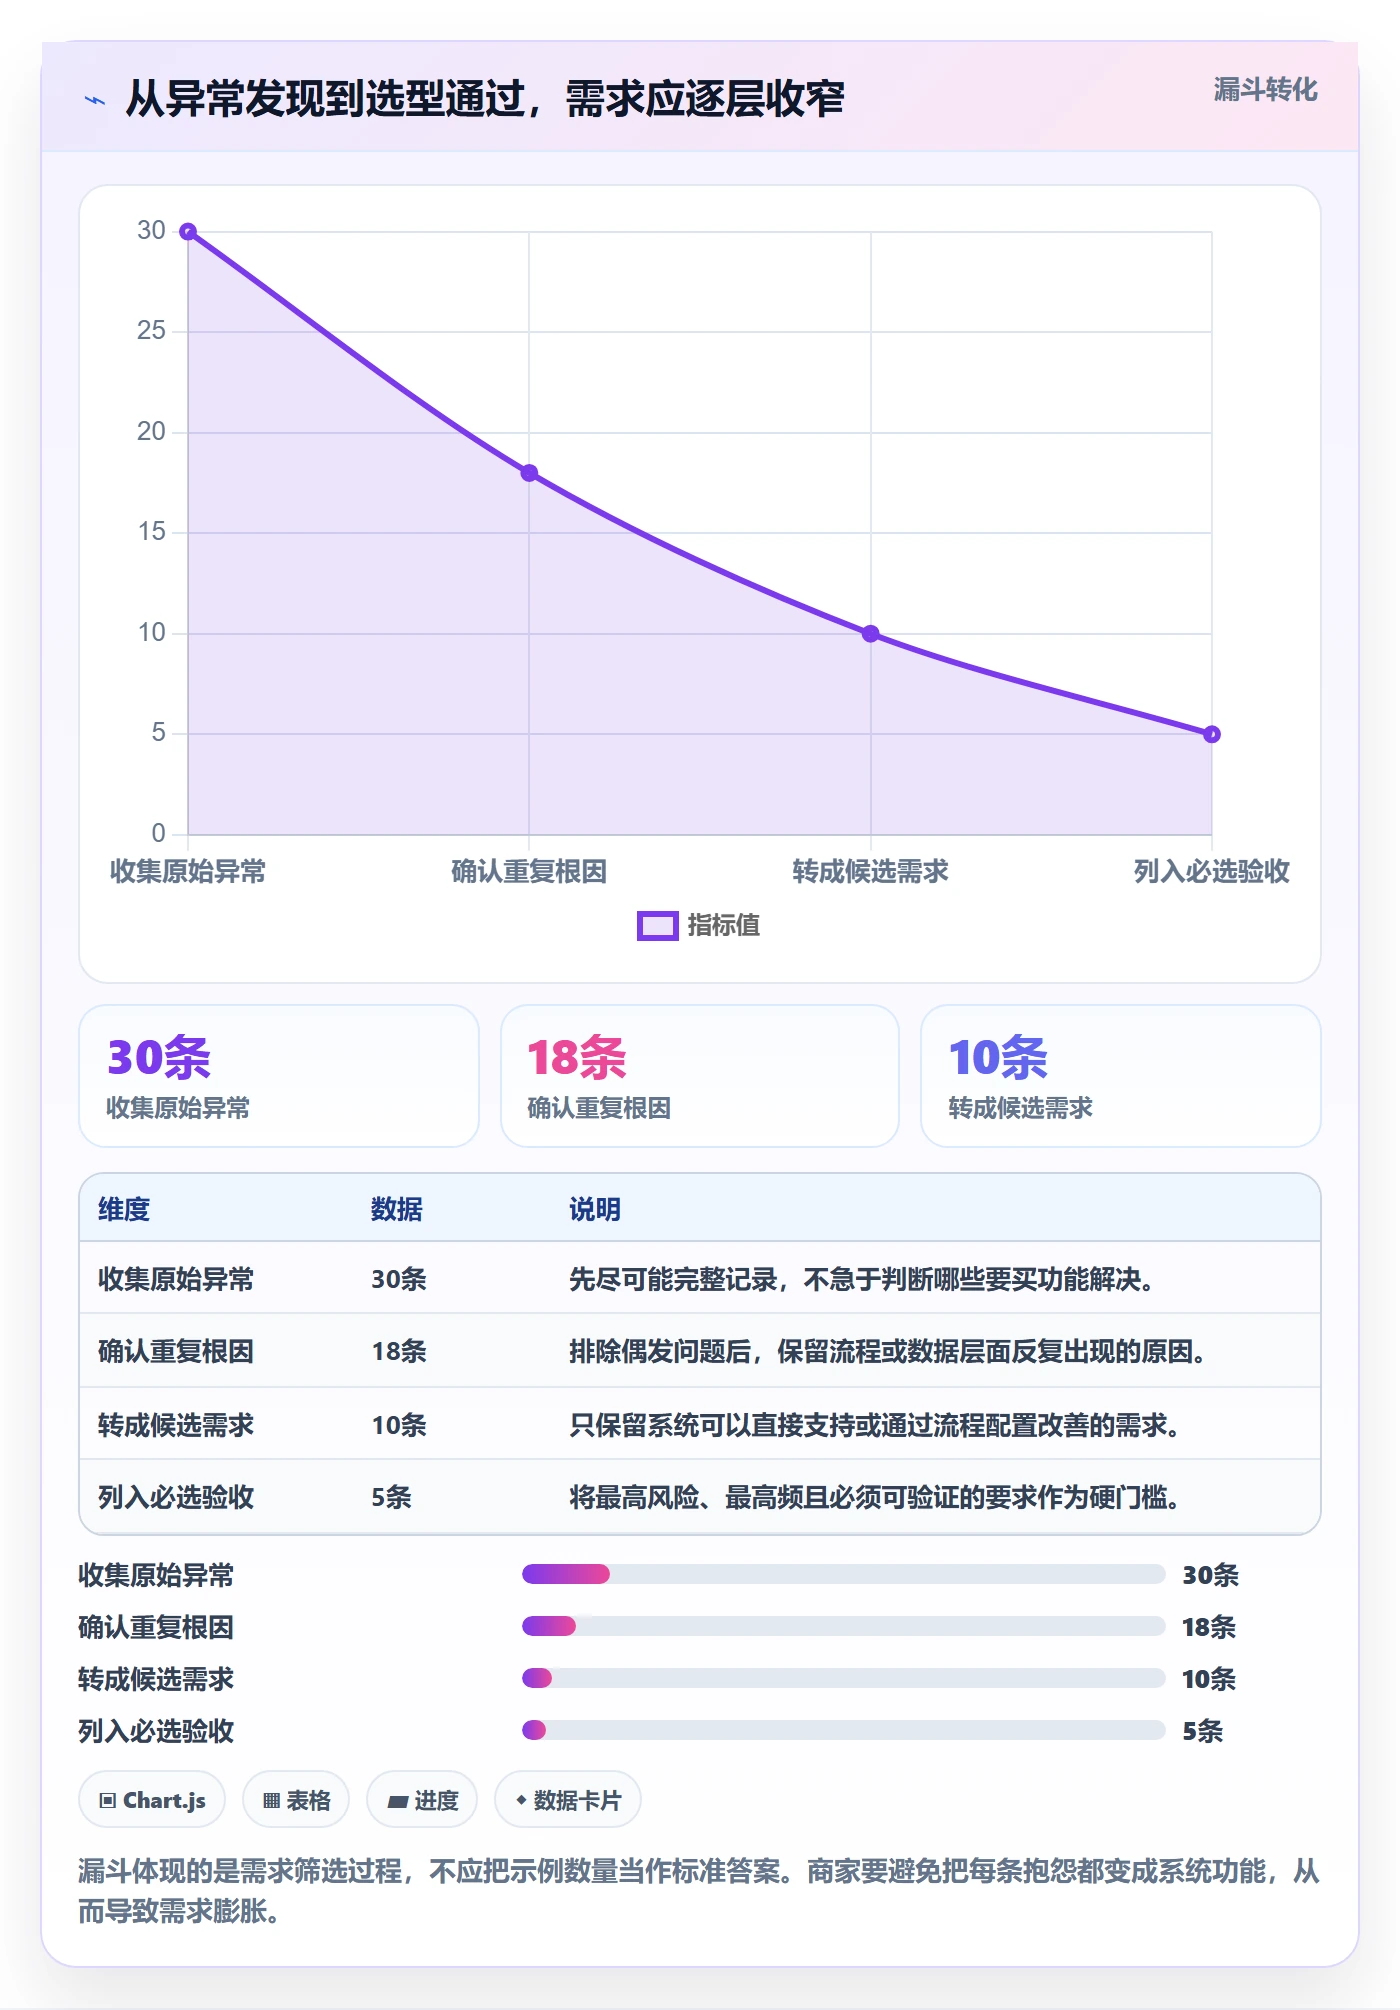The image size is (1400, 2010).
Task: Click the chart data point at 列入必选验收
Action: pyautogui.click(x=1211, y=734)
